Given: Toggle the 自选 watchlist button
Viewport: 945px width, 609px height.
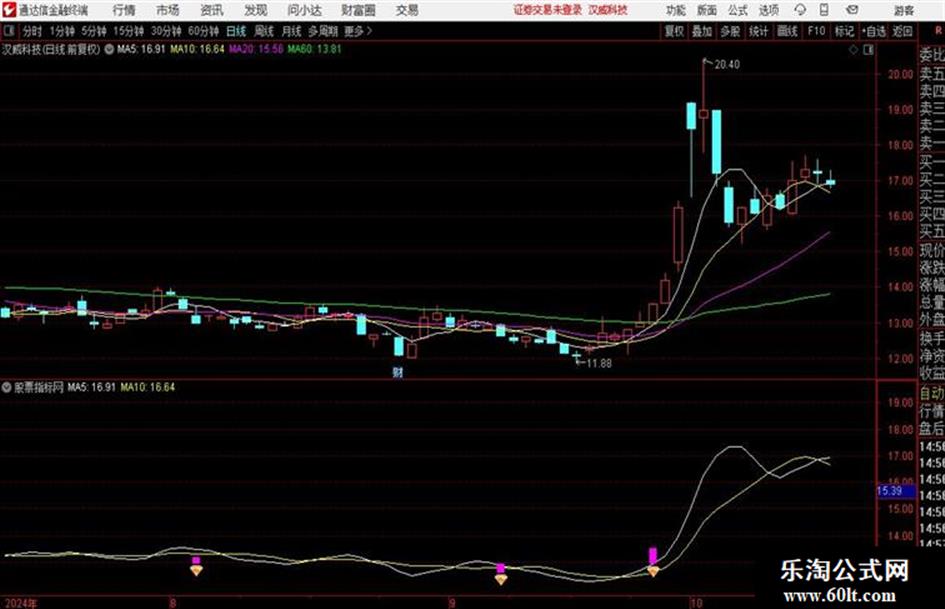Looking at the screenshot, I should [x=874, y=31].
